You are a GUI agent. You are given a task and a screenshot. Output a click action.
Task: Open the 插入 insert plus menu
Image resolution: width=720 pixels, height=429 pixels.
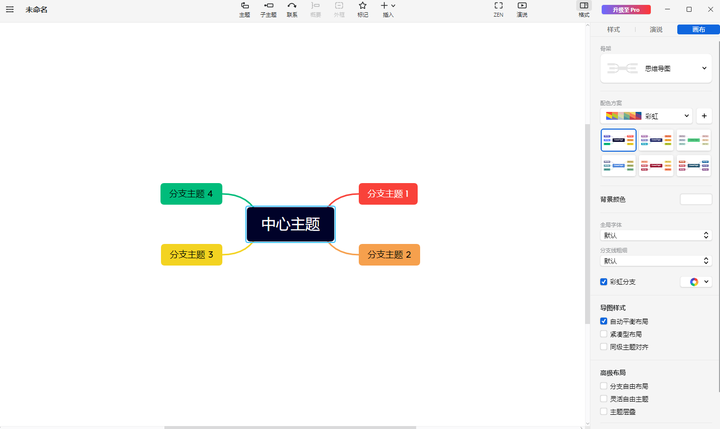[388, 10]
